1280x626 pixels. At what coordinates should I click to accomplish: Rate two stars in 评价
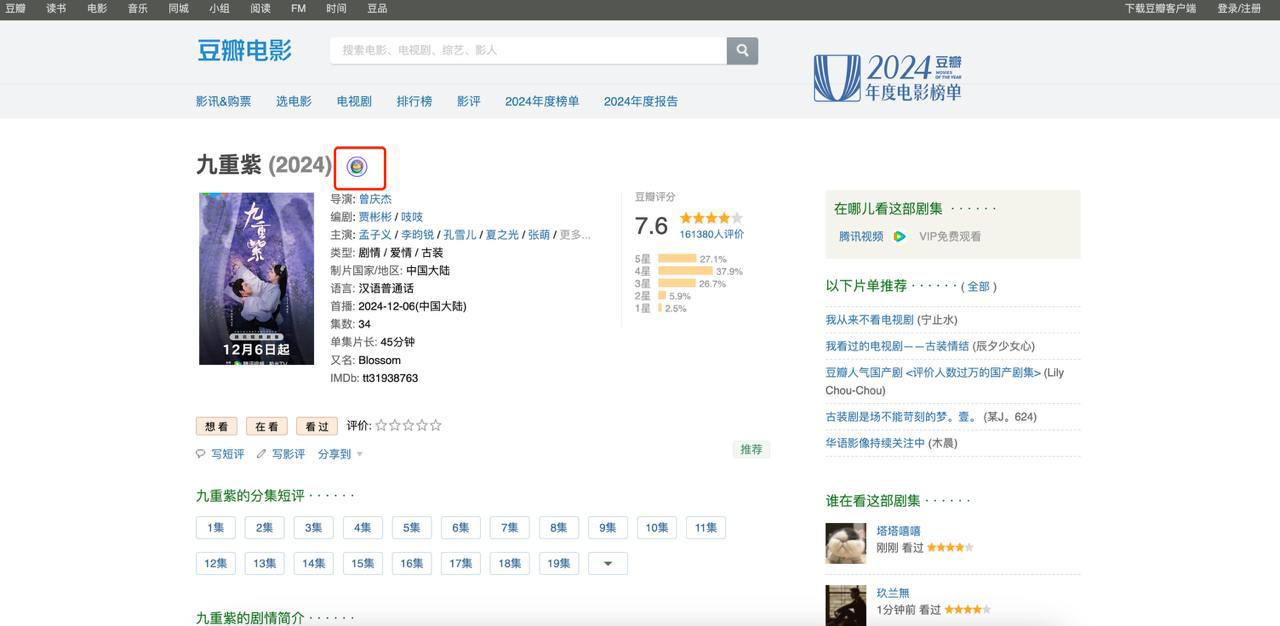pos(395,425)
